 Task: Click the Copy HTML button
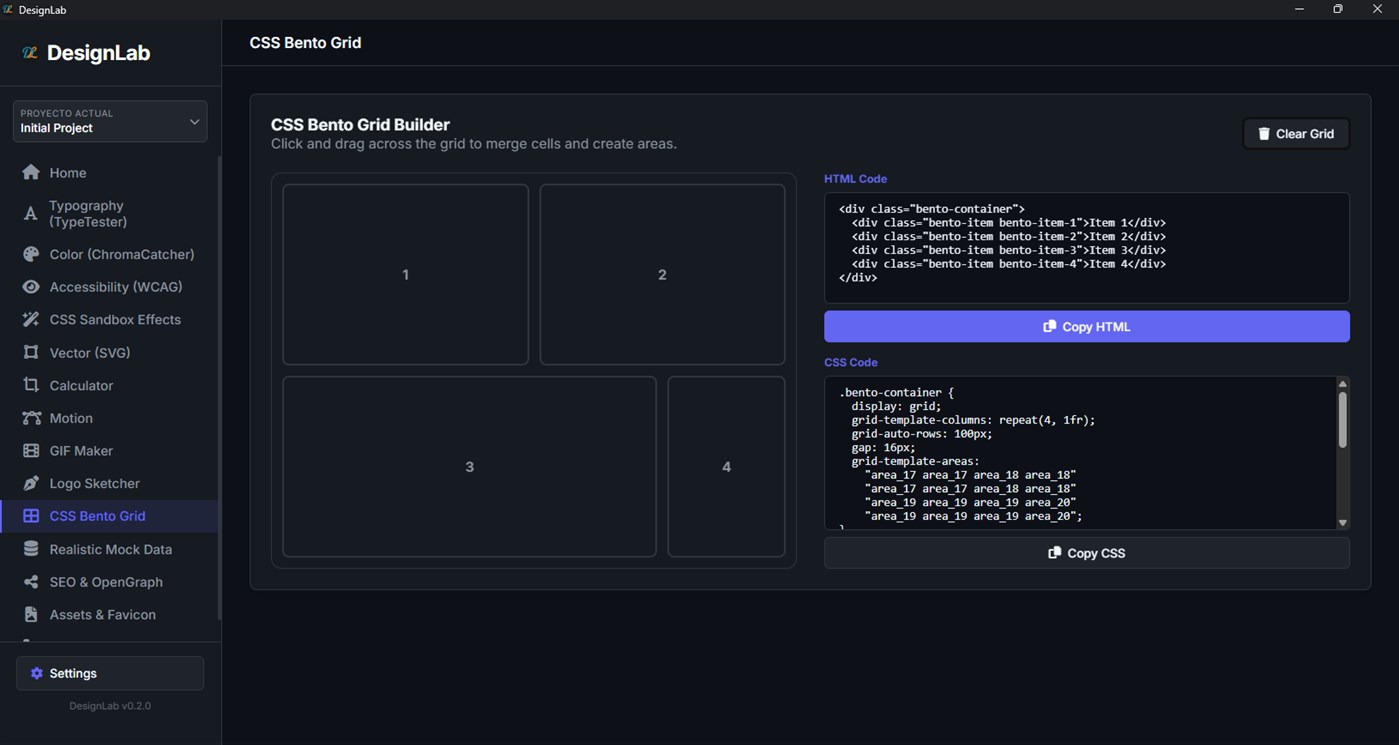(1087, 326)
